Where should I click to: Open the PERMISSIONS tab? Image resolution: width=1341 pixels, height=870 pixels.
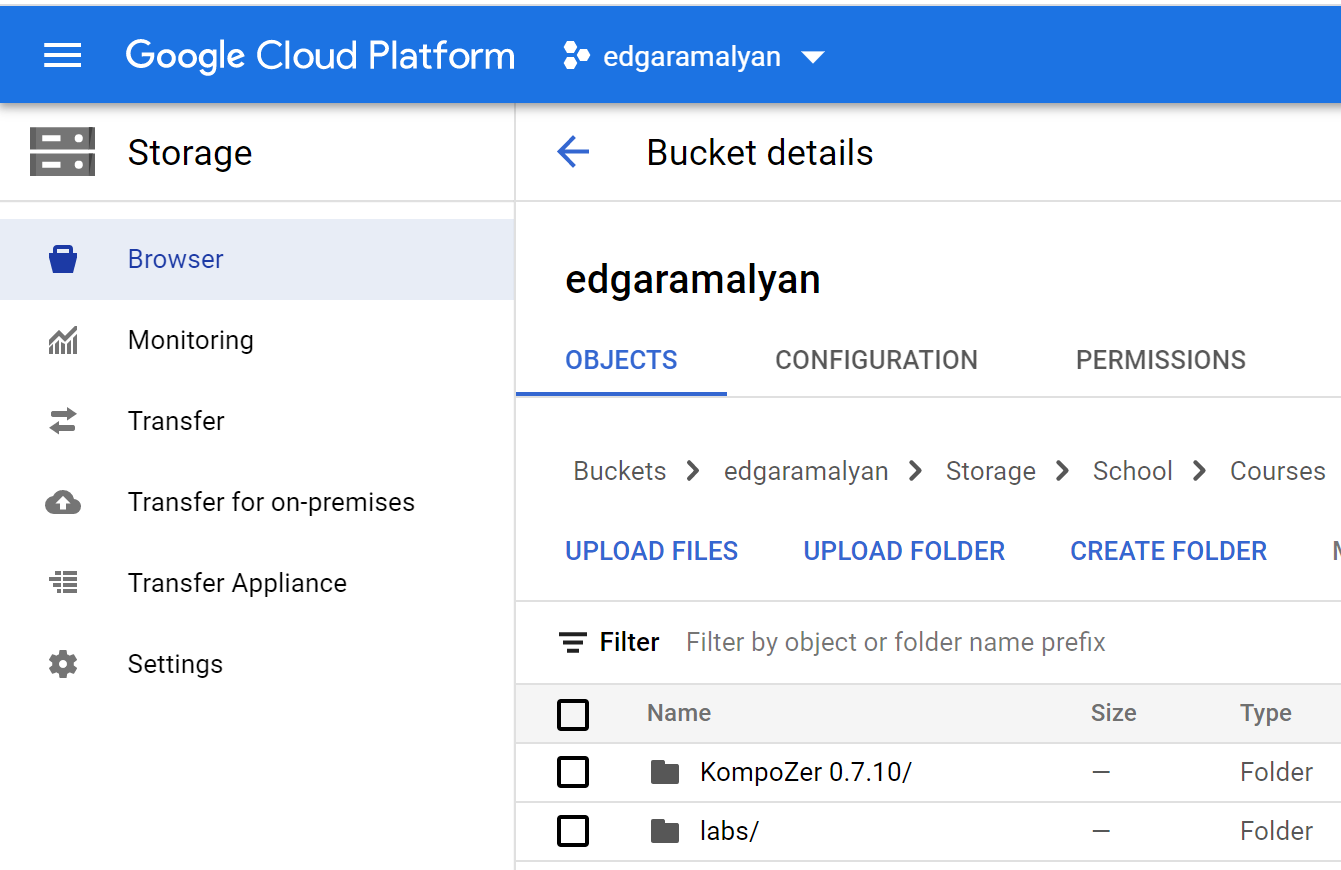coord(1160,360)
